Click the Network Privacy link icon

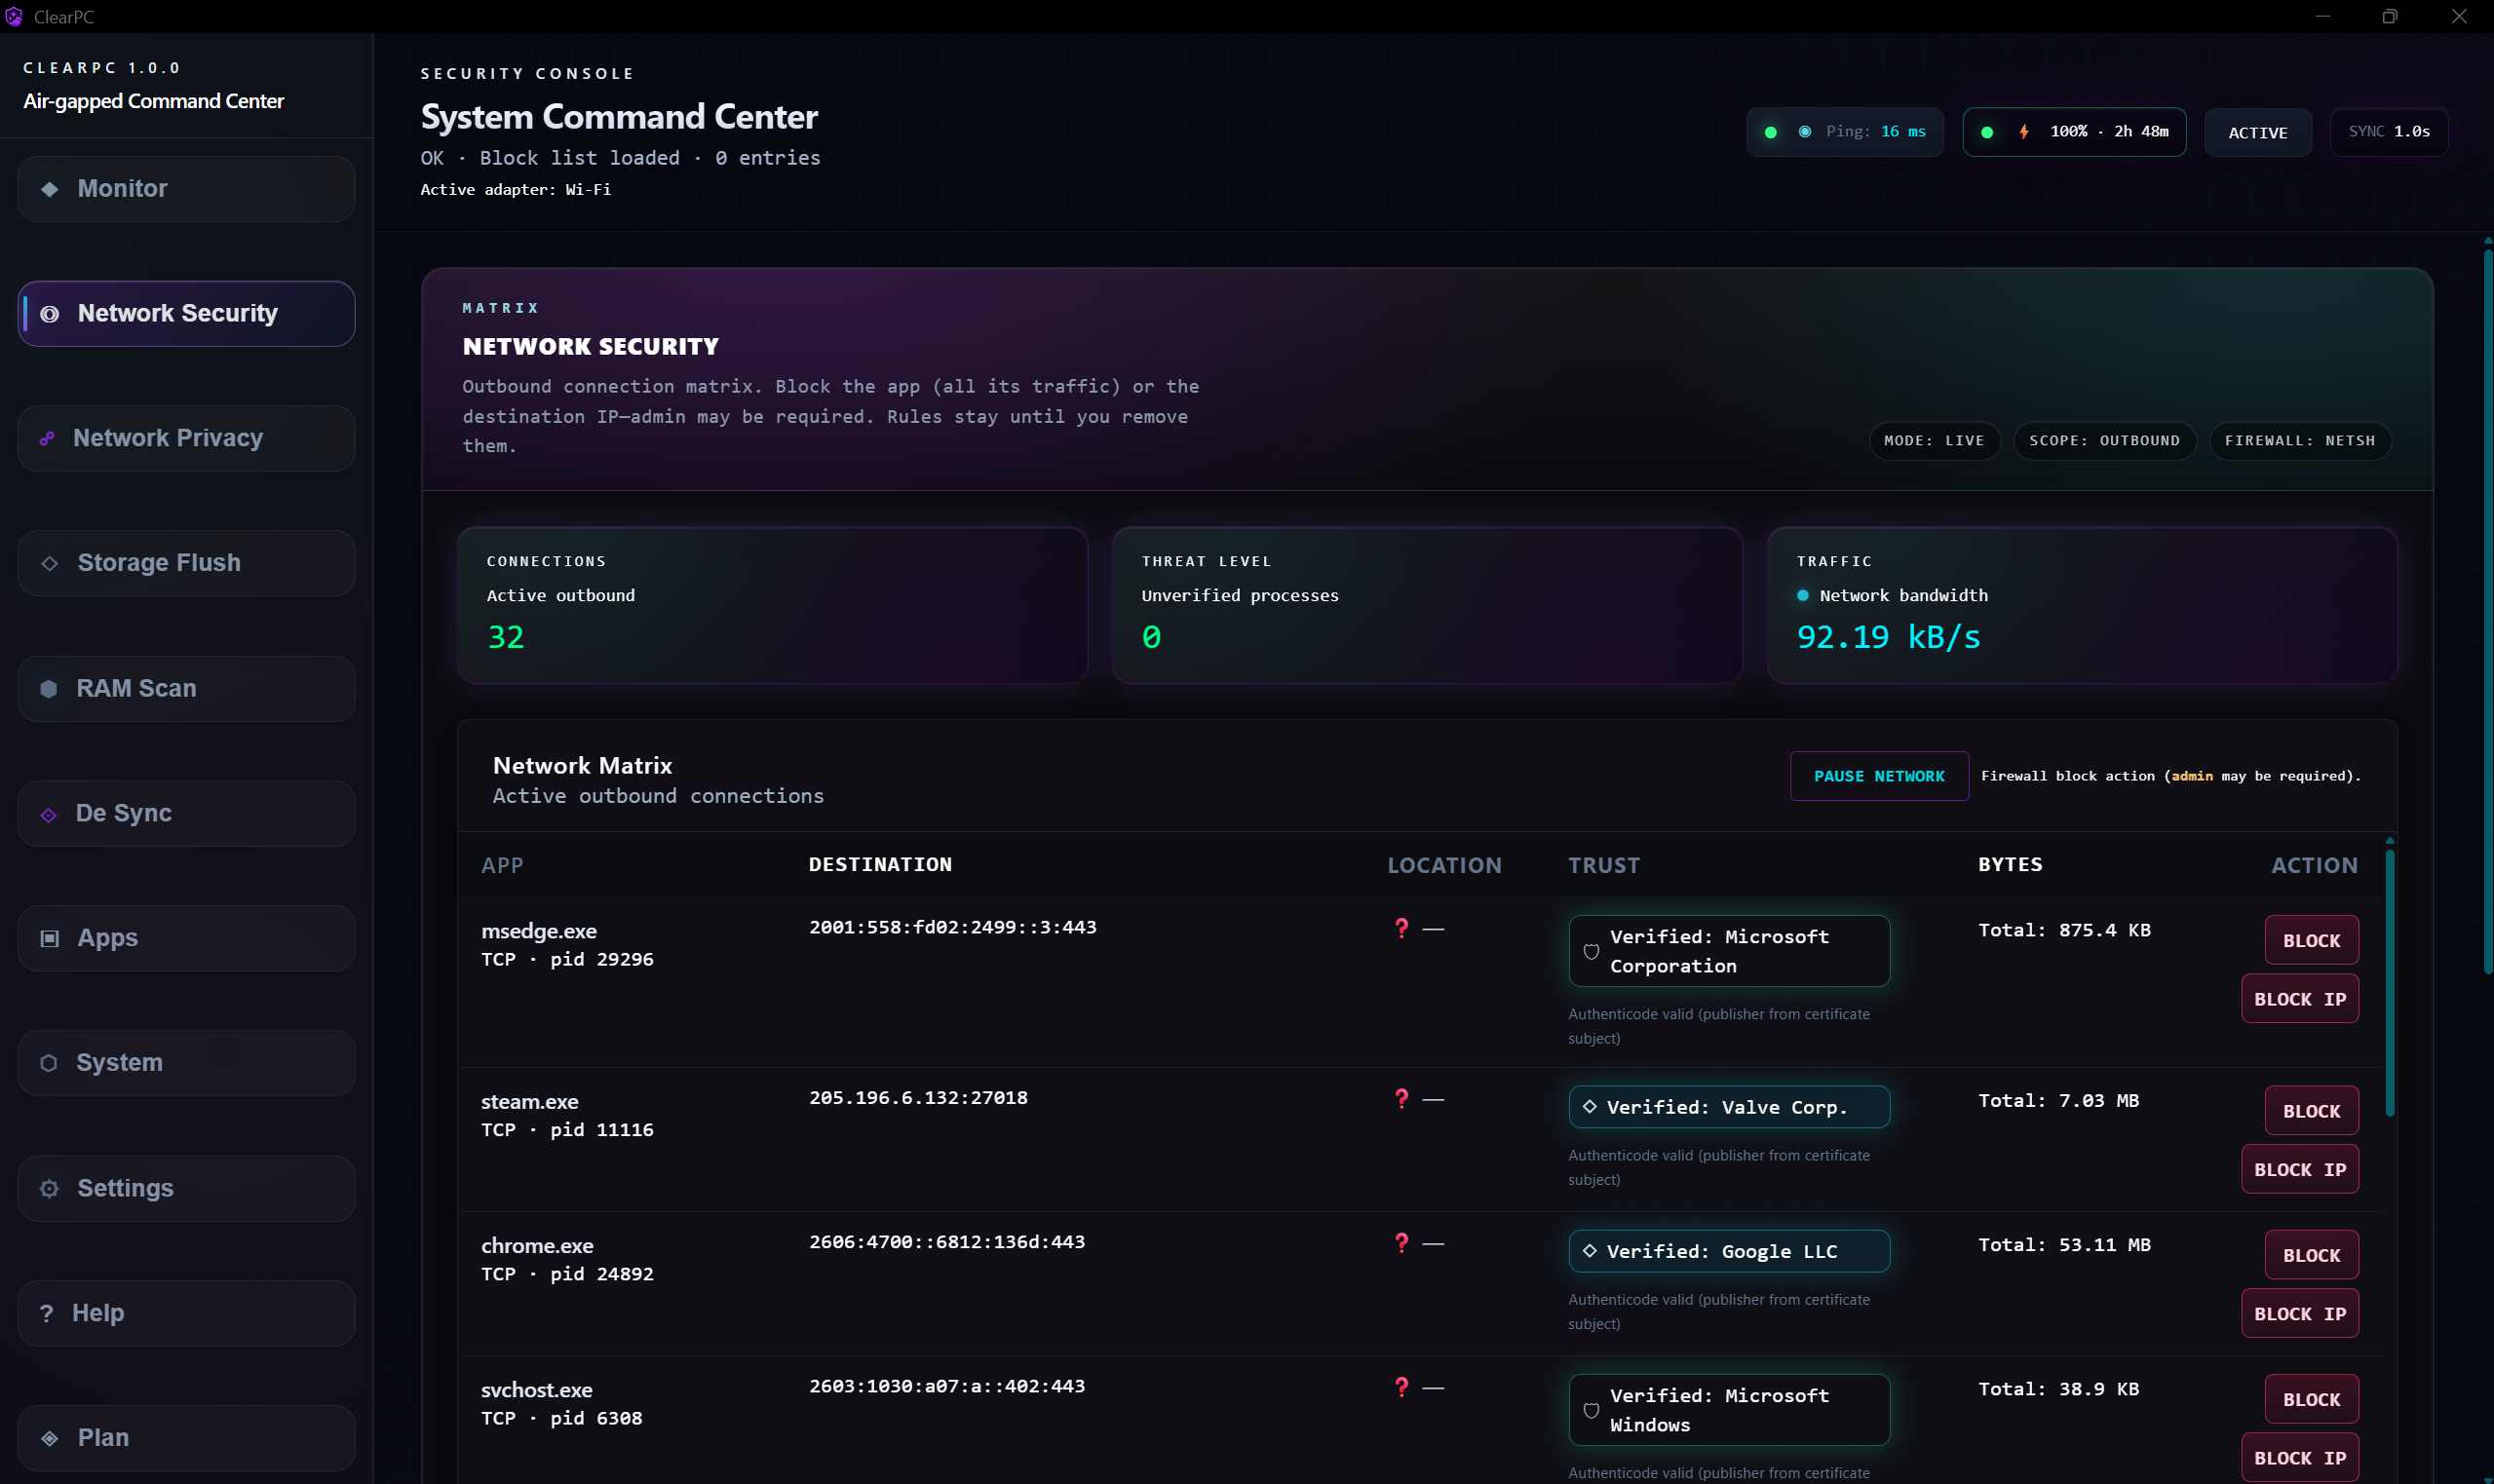(47, 438)
